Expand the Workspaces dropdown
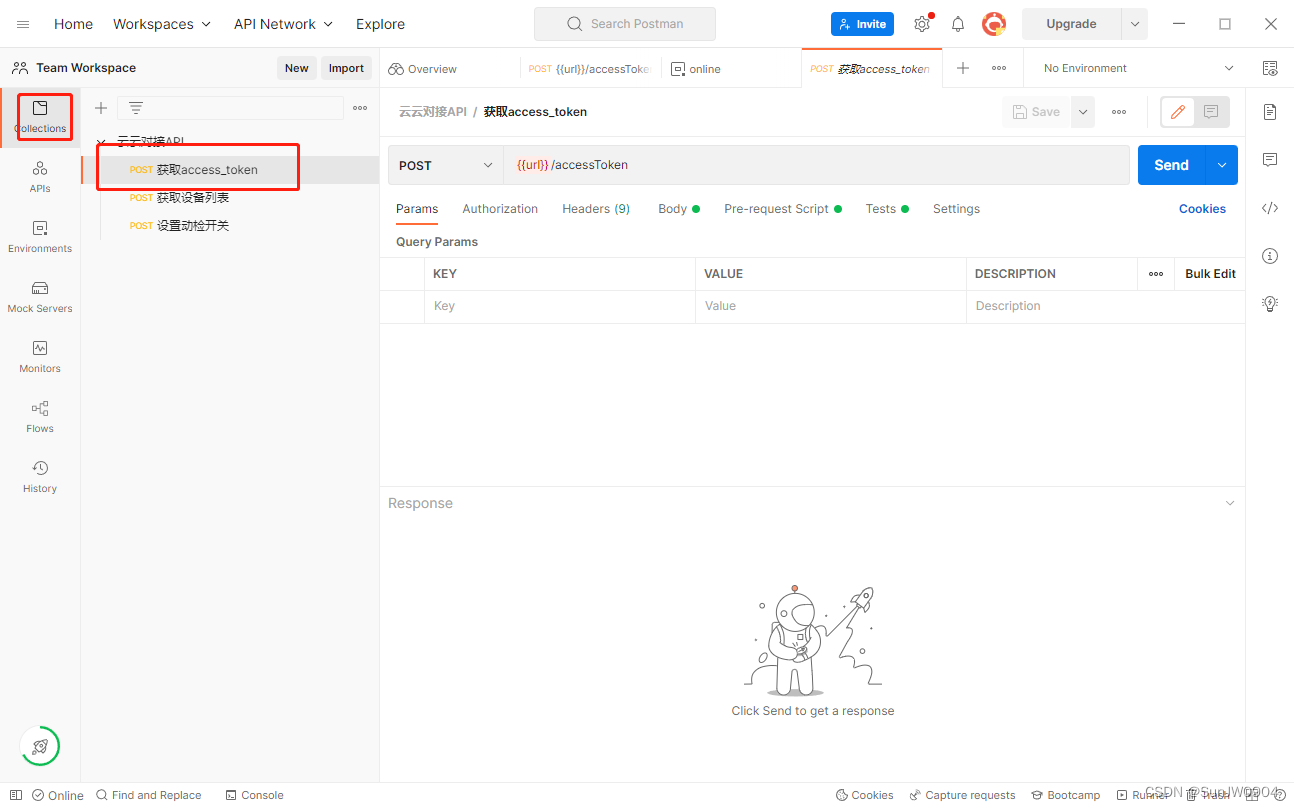The width and height of the screenshot is (1294, 807). (x=162, y=24)
